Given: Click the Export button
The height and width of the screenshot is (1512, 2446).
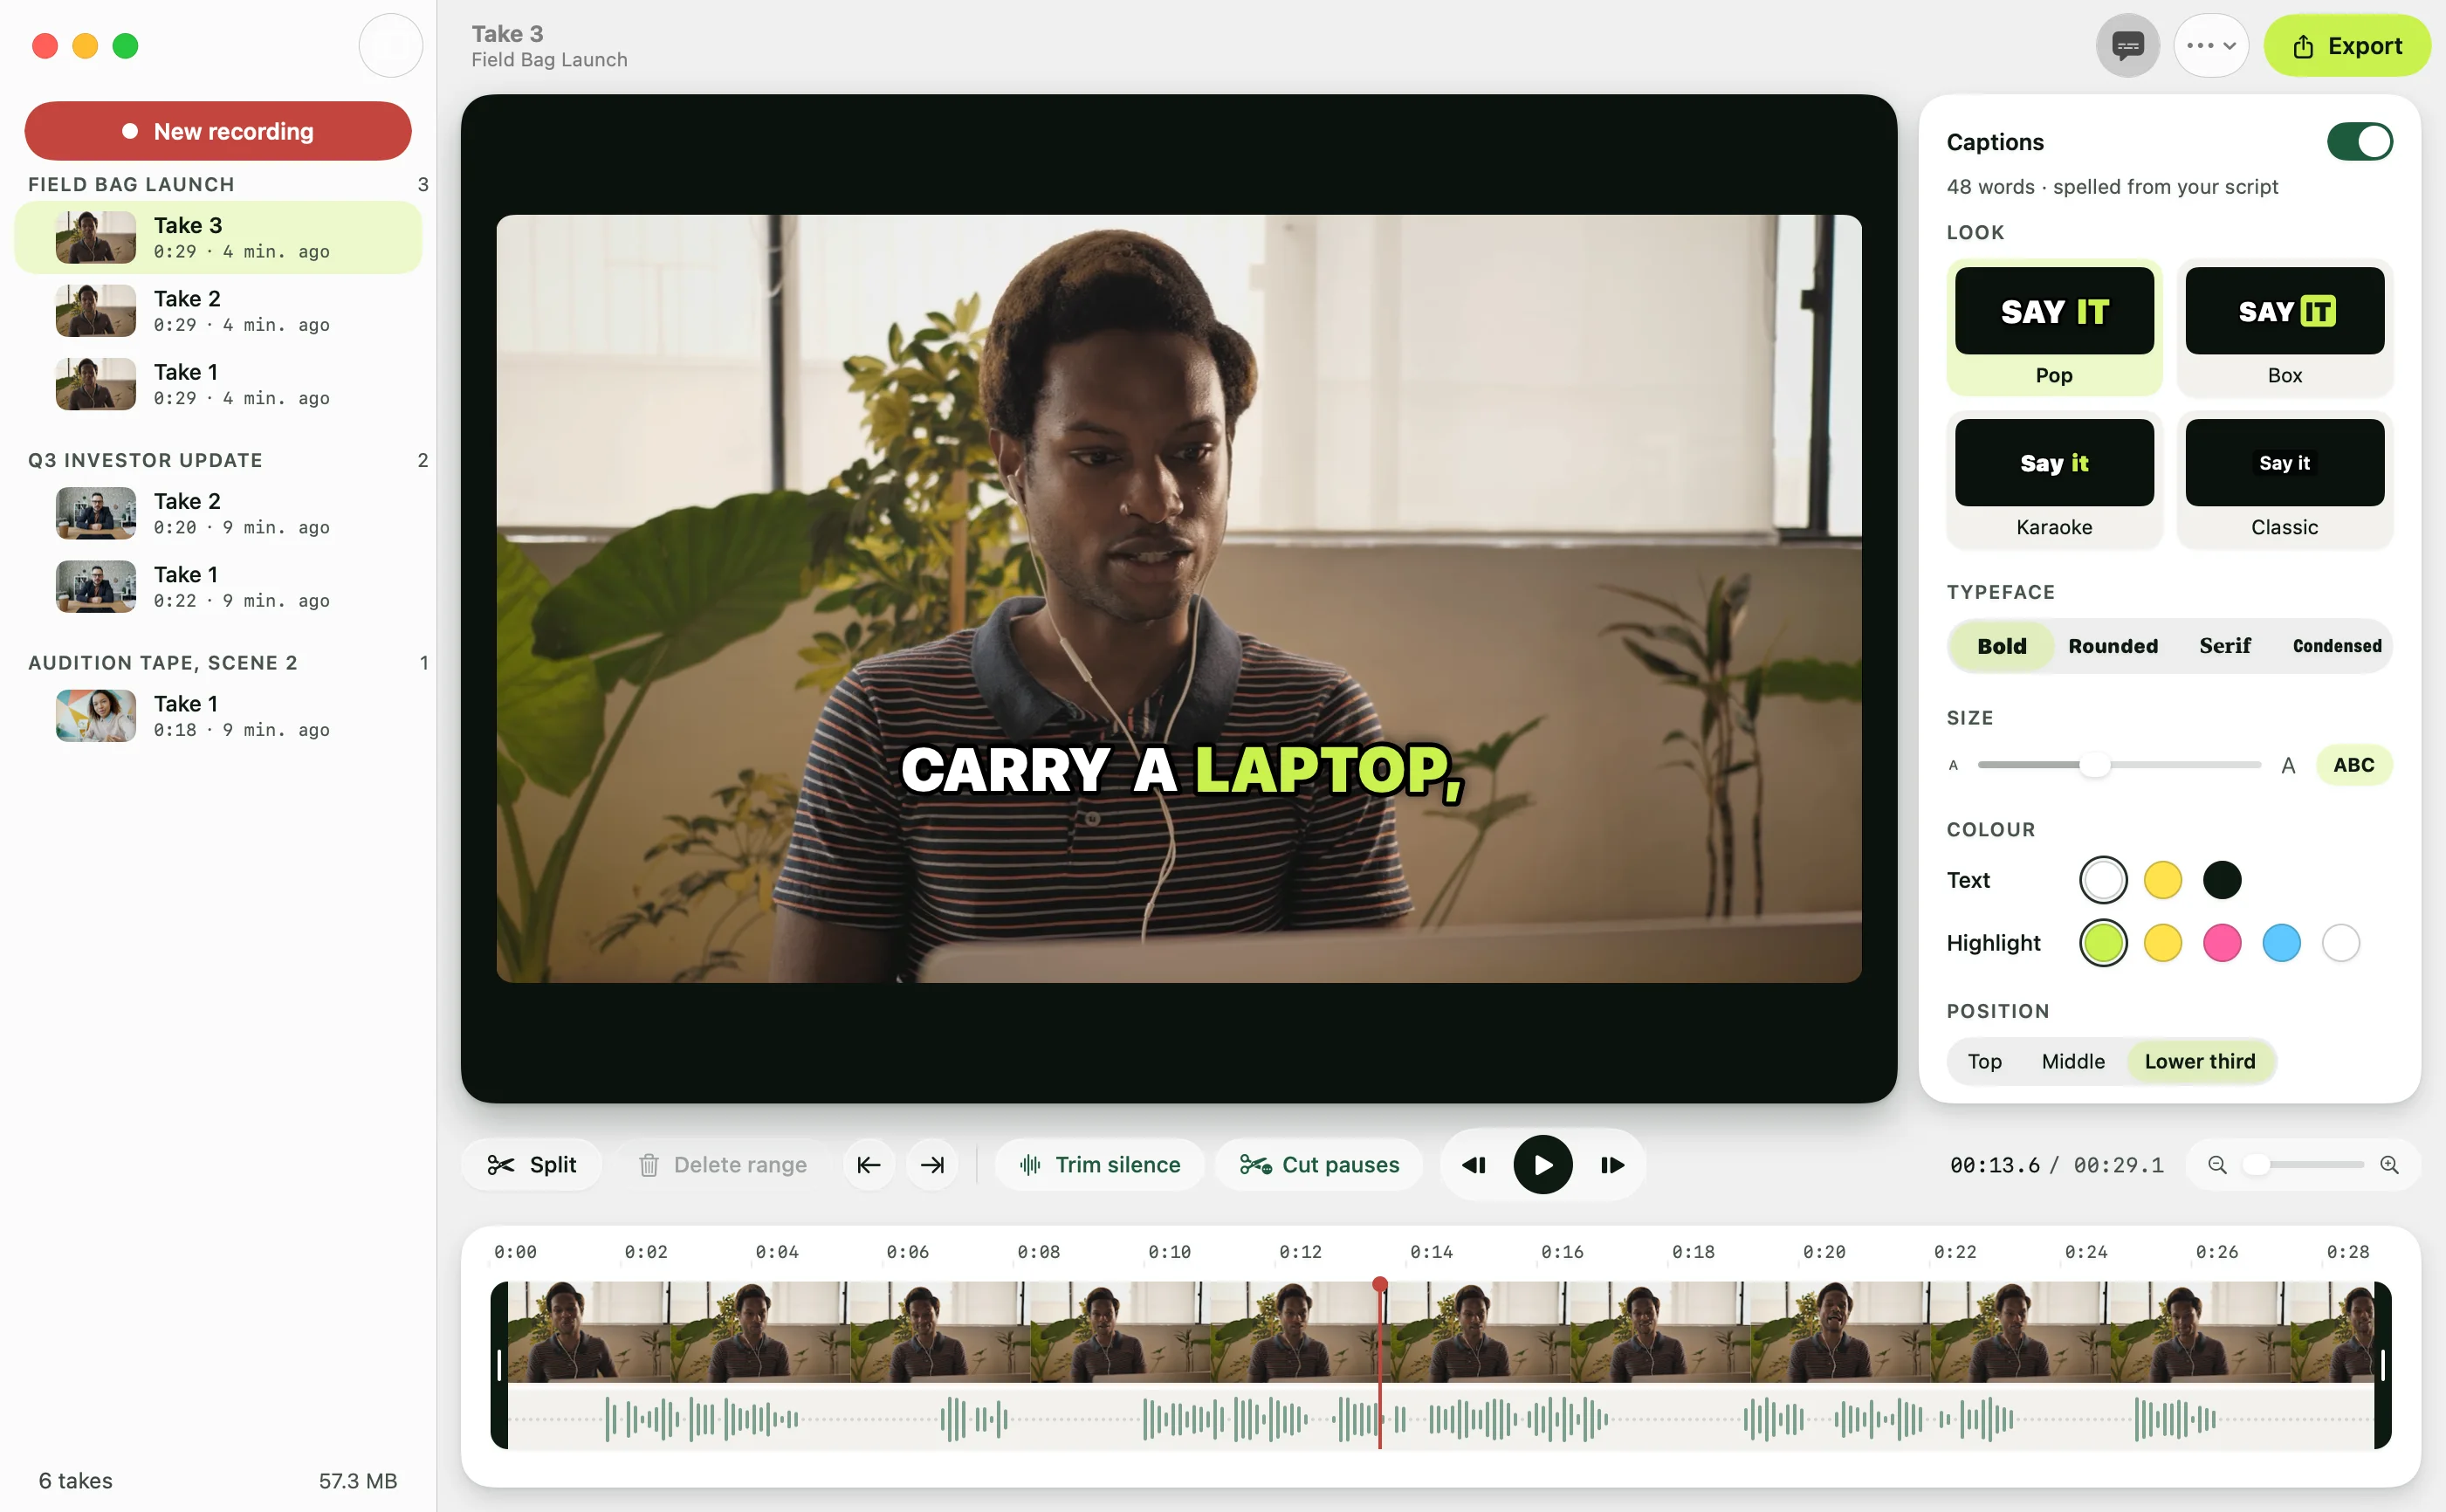Looking at the screenshot, I should (2346, 46).
